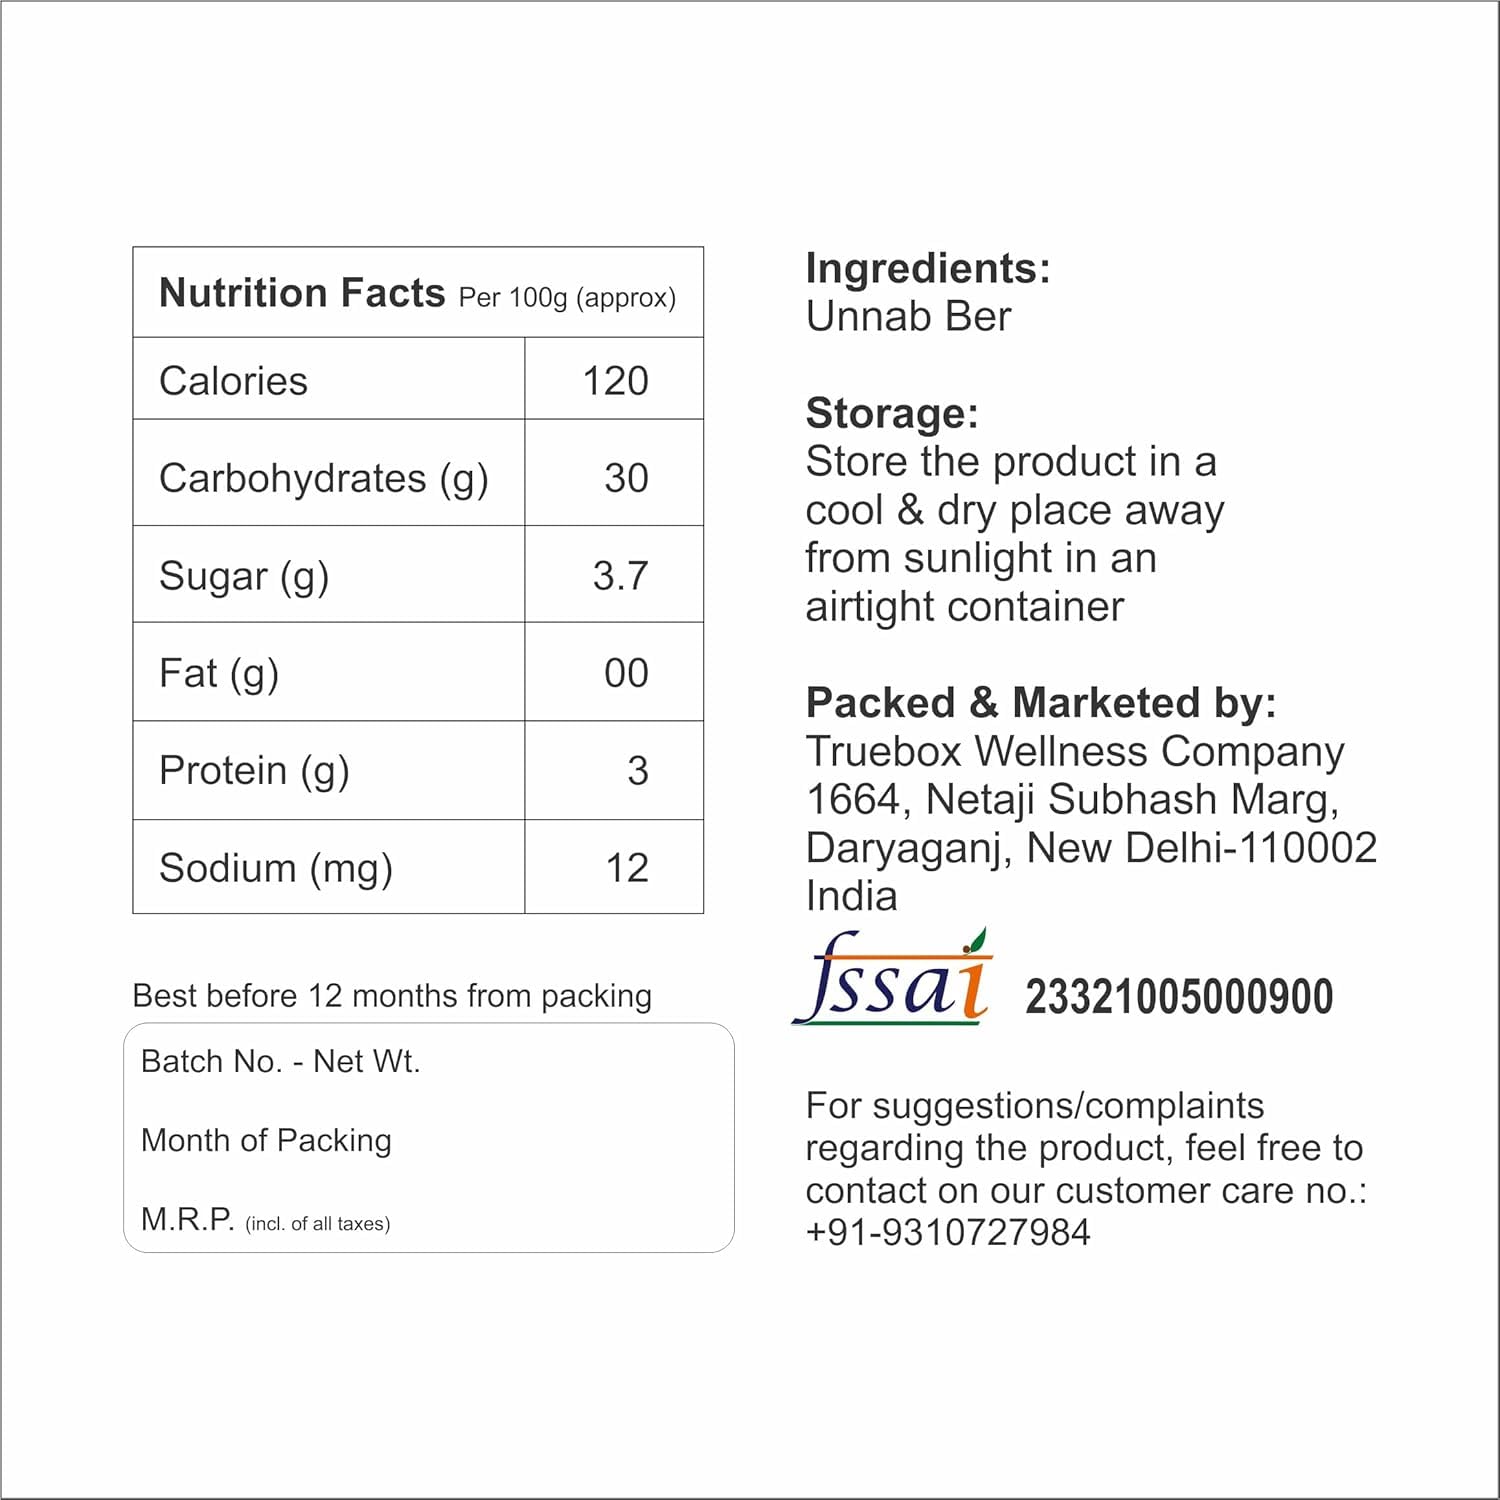Viewport: 1500px width, 1500px height.
Task: Click the Fat (g) row label
Action: pos(219,673)
